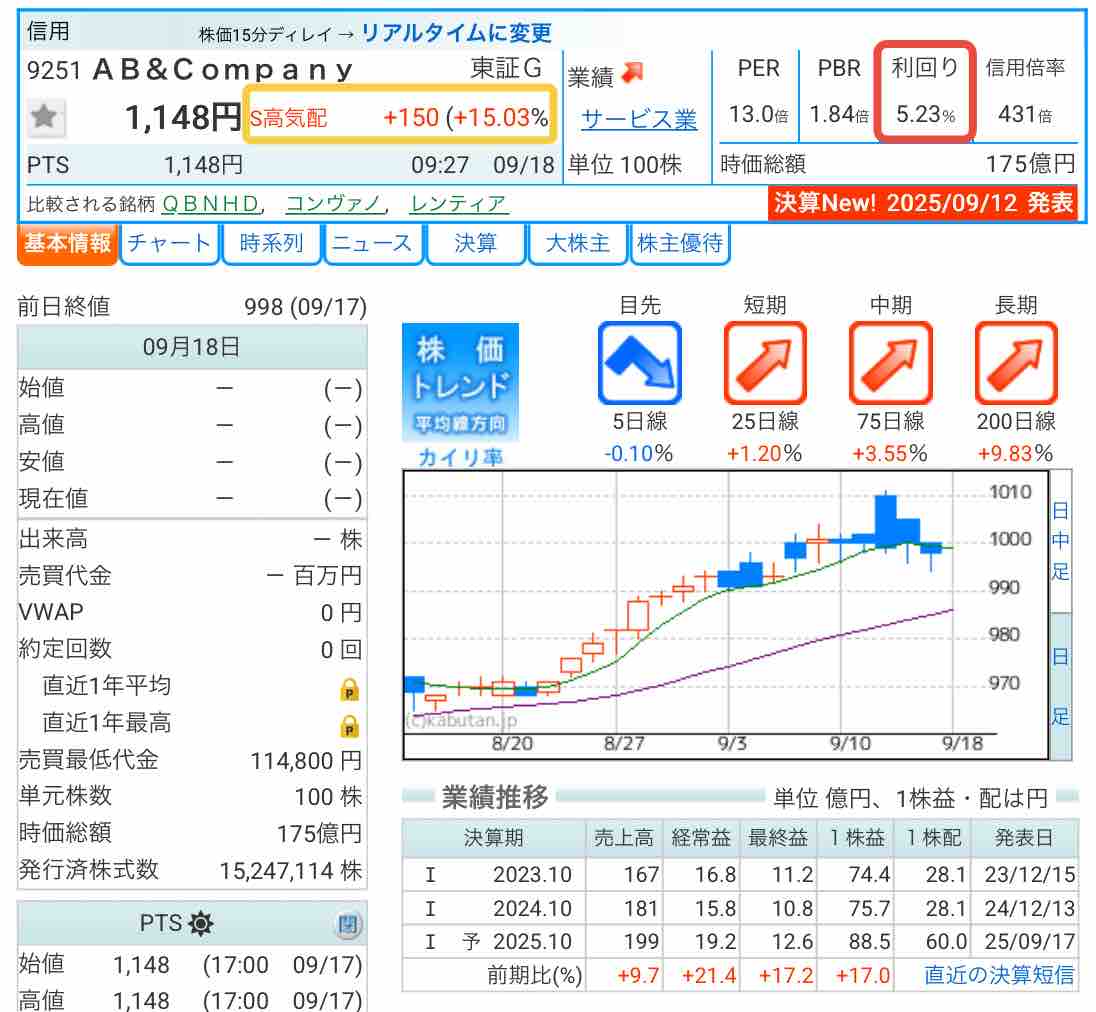Screen dimensions: 1096x1012
Task: Click the 東証G market label
Action: coord(506,68)
